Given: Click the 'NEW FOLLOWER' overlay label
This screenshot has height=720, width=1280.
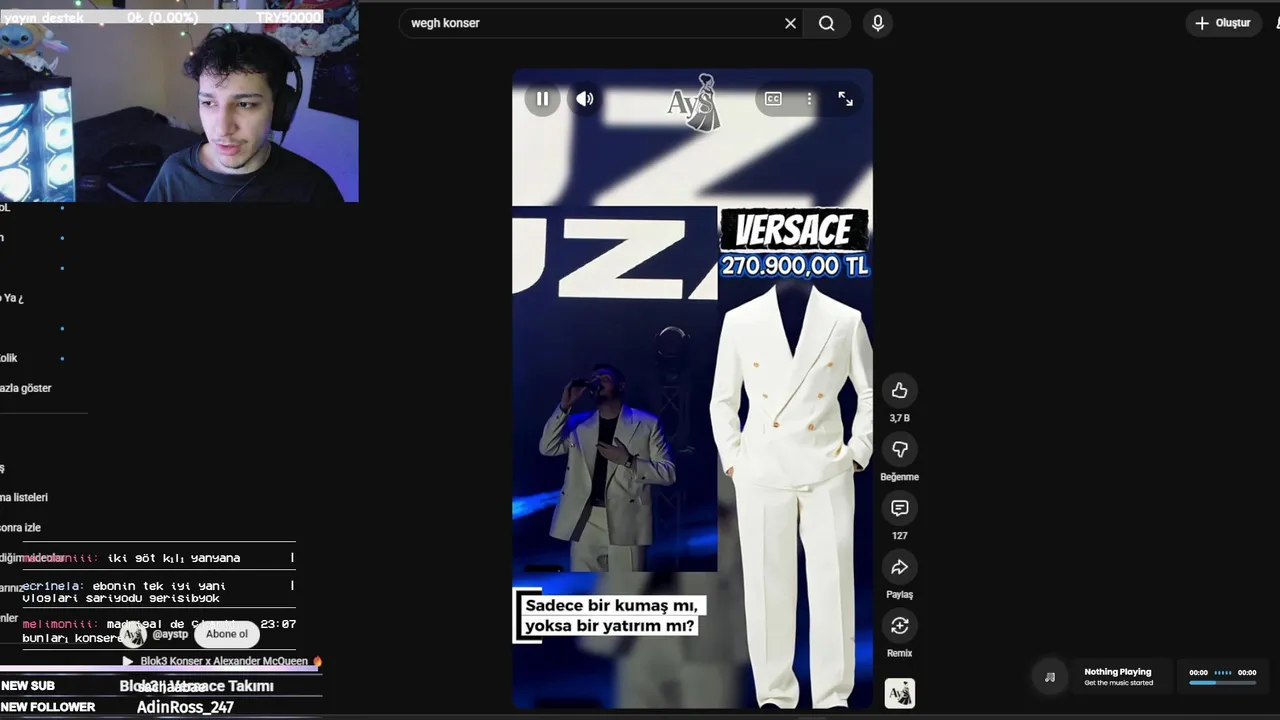Looking at the screenshot, I should tap(48, 707).
